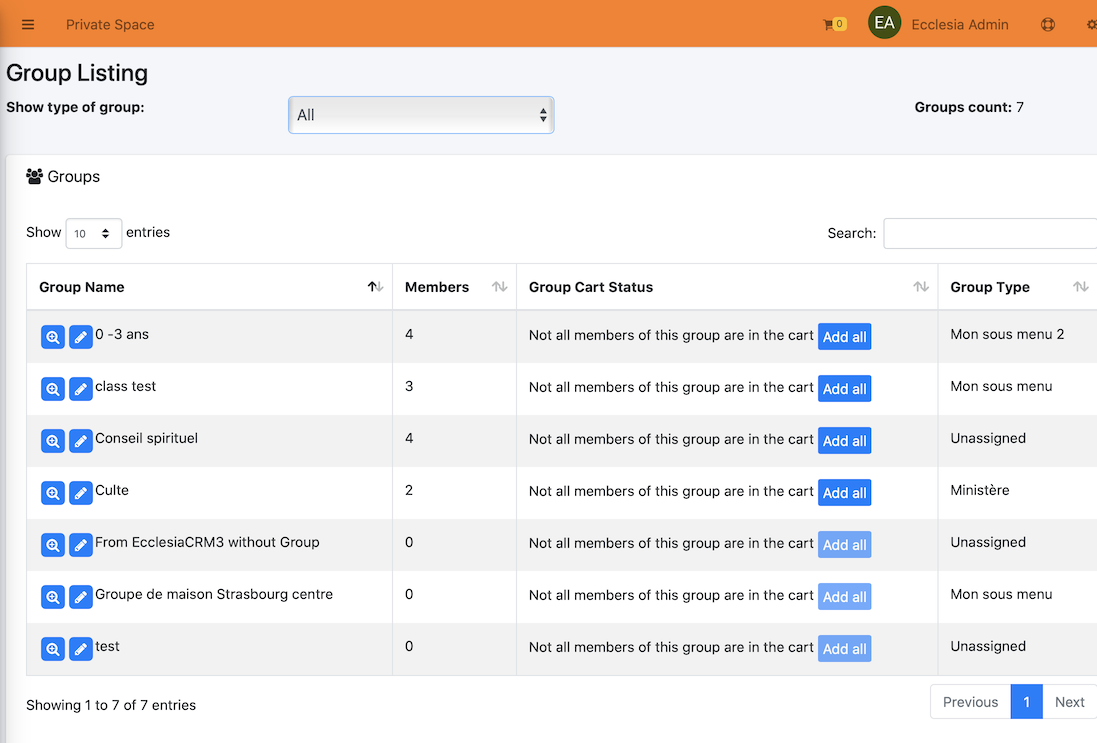
Task: Edit 'test' group with pencil icon
Action: [81, 649]
